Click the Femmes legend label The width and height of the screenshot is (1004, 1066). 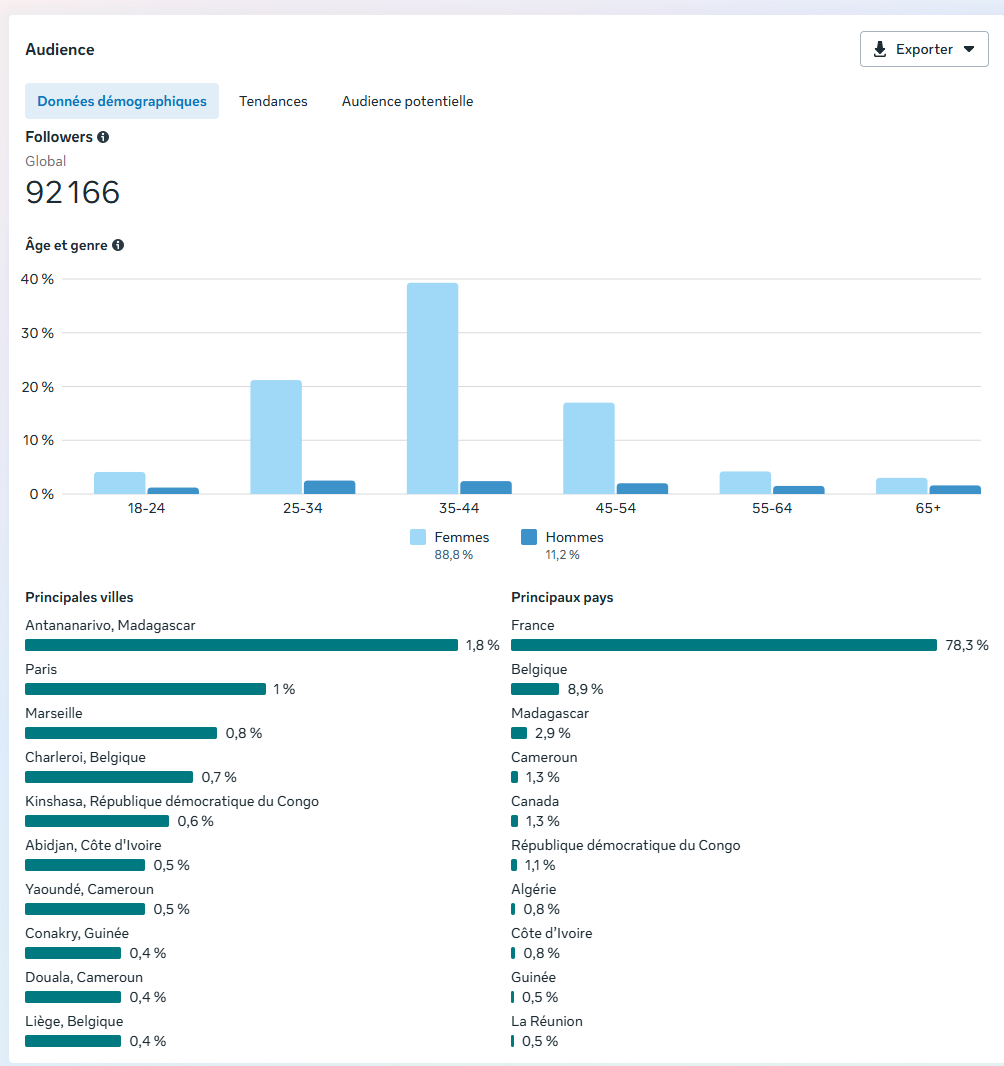click(461, 537)
